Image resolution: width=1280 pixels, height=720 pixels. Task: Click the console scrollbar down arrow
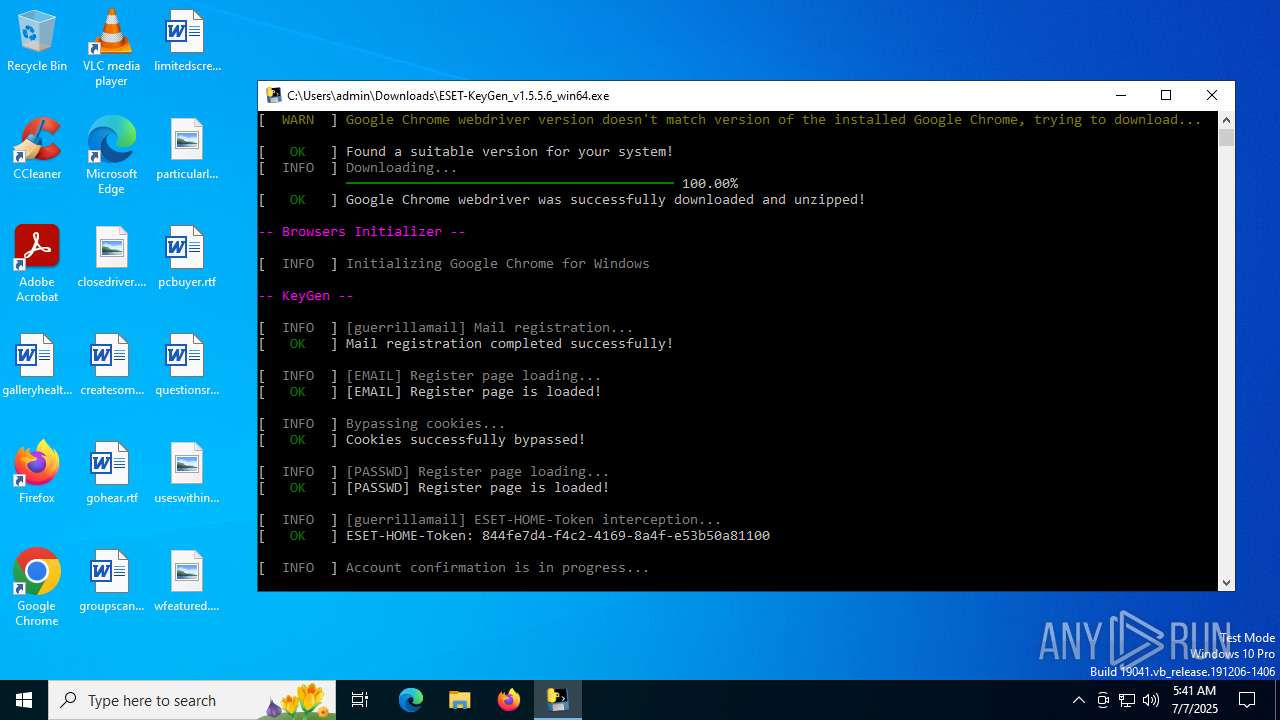[1226, 582]
